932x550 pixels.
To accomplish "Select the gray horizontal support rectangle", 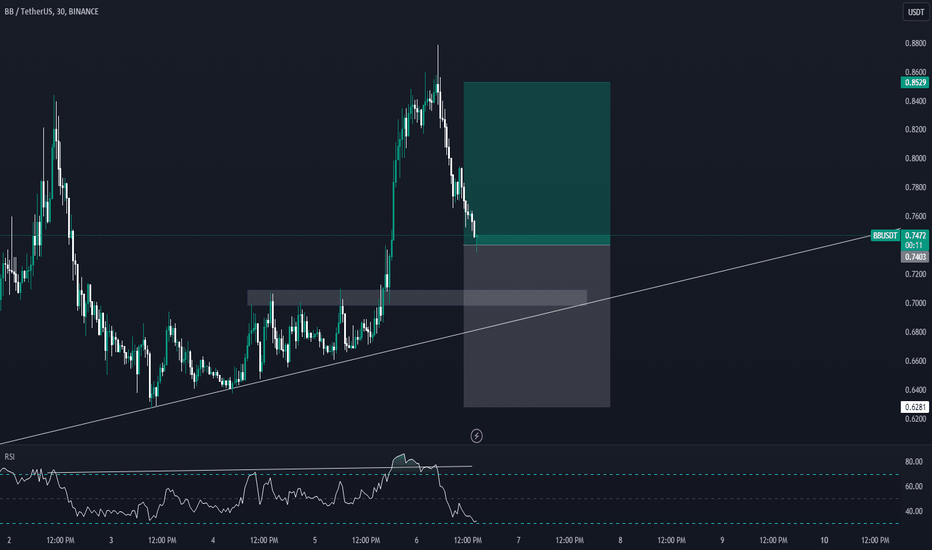I will 417,298.
